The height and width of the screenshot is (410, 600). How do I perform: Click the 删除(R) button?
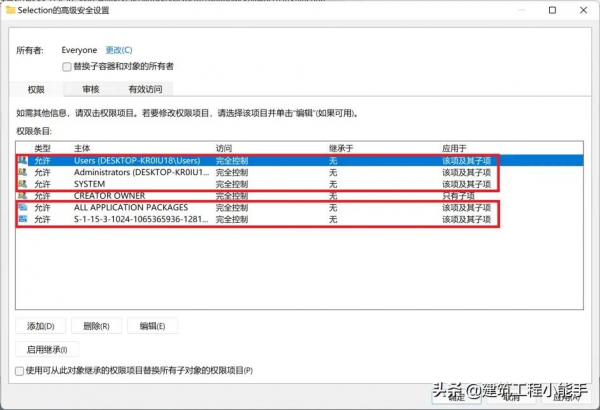[96, 326]
